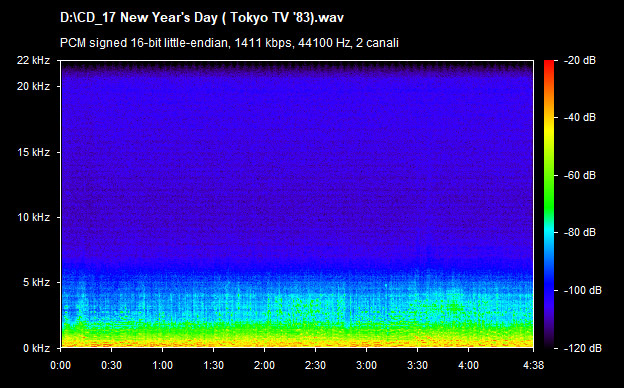The width and height of the screenshot is (624, 388).
Task: Click the 15 kHz frequency axis label
Action: pyautogui.click(x=33, y=152)
